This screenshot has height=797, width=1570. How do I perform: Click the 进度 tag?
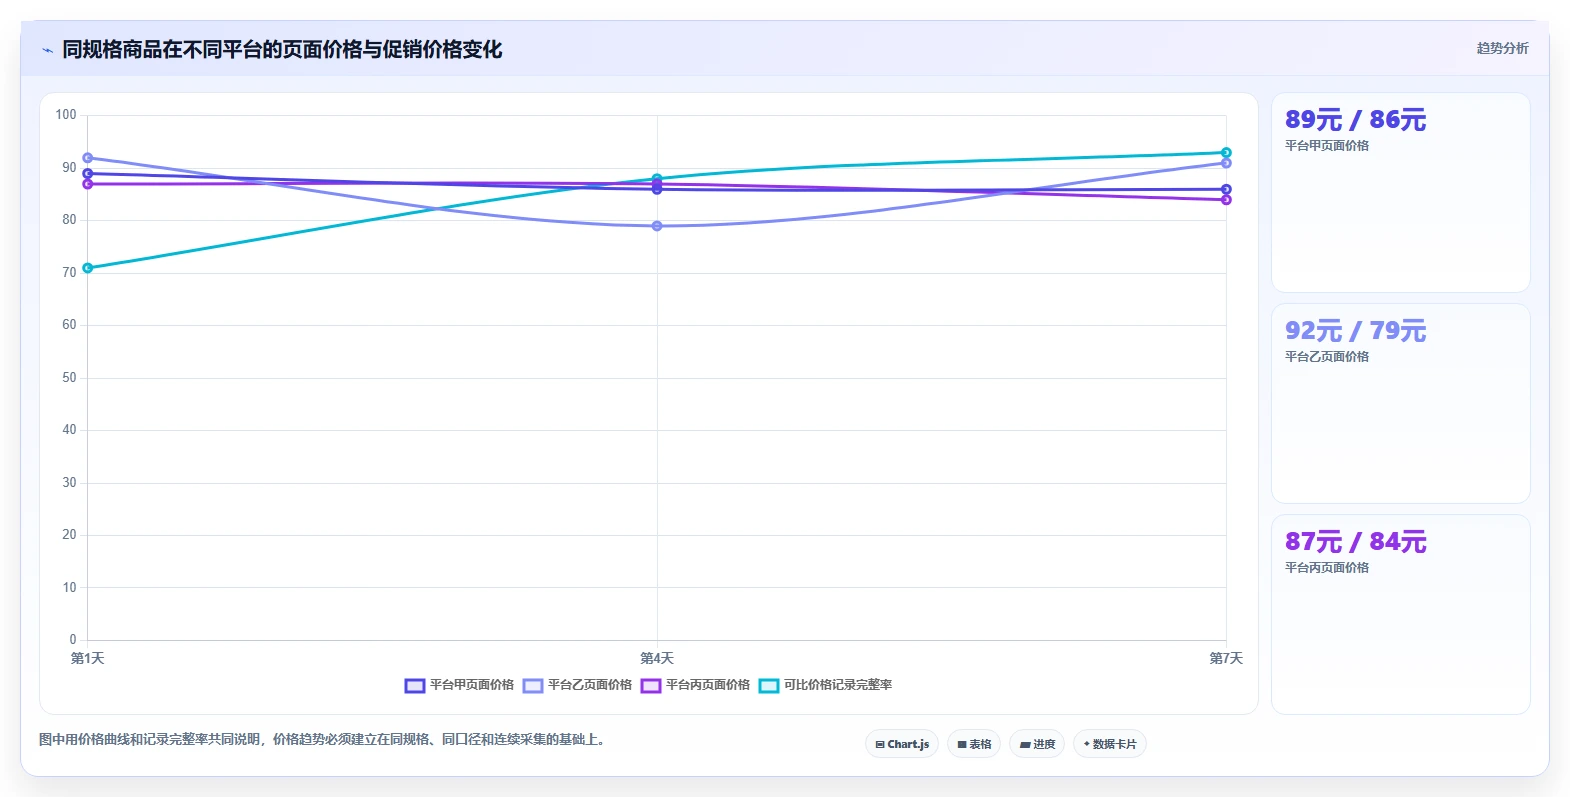point(1037,744)
